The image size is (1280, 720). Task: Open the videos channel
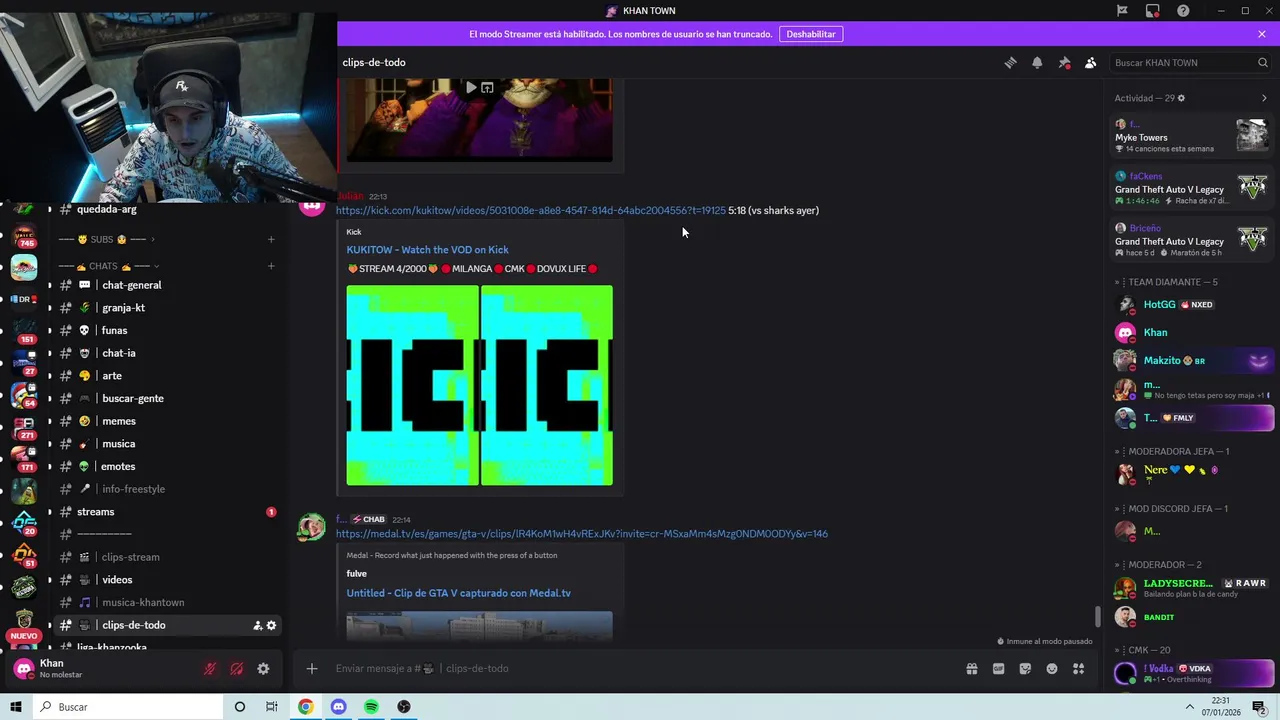coord(168,580)
